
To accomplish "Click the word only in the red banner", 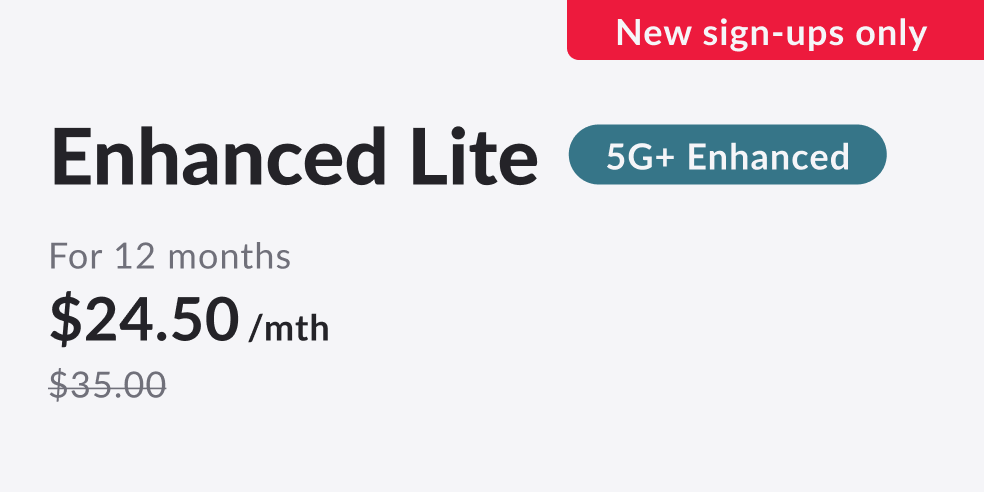I will click(x=890, y=33).
